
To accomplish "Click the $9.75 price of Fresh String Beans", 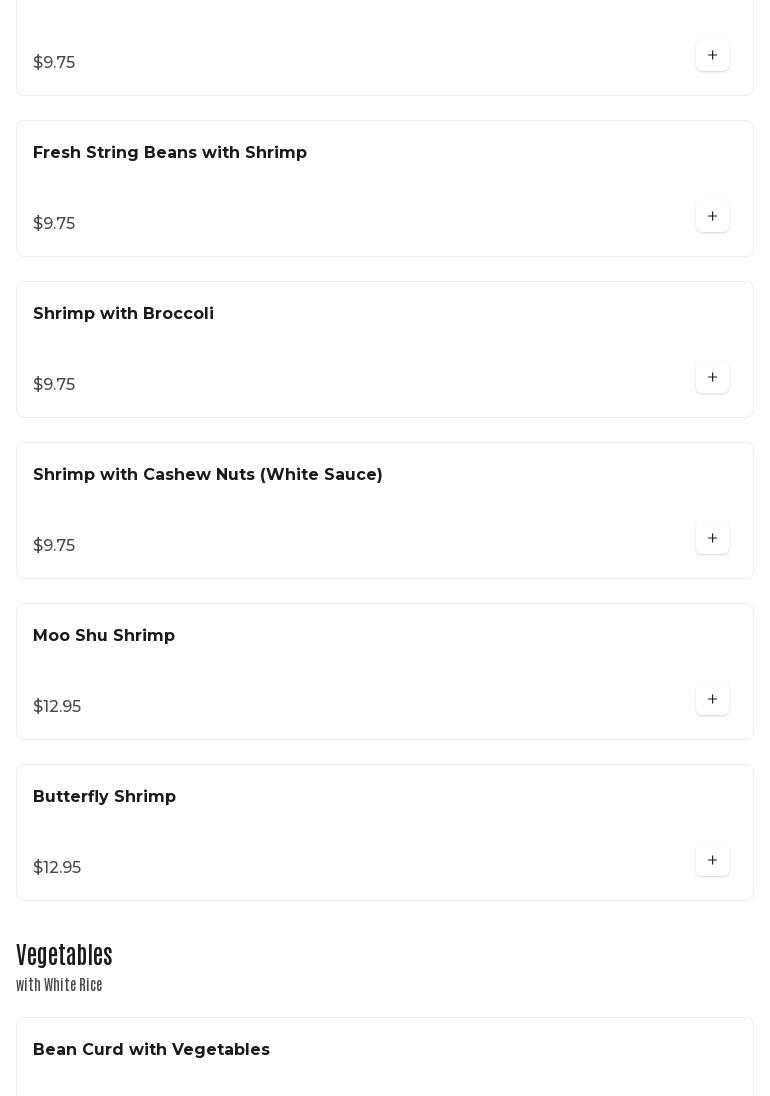I will coord(54,224).
